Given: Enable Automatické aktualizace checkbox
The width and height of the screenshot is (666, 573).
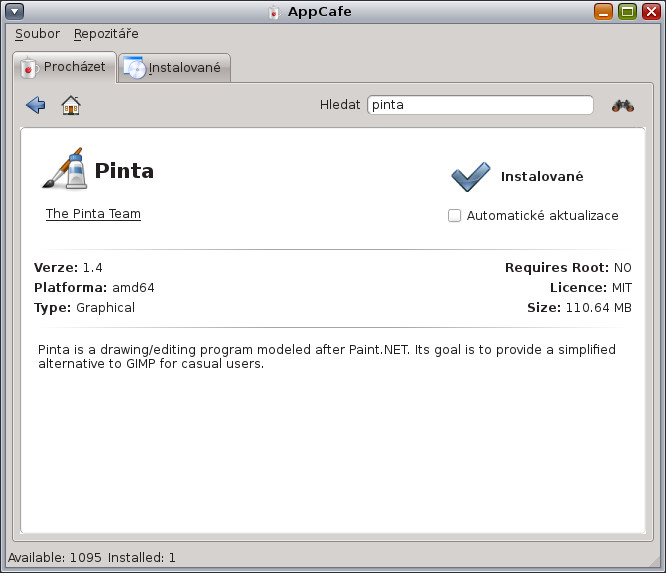Looking at the screenshot, I should coord(454,215).
